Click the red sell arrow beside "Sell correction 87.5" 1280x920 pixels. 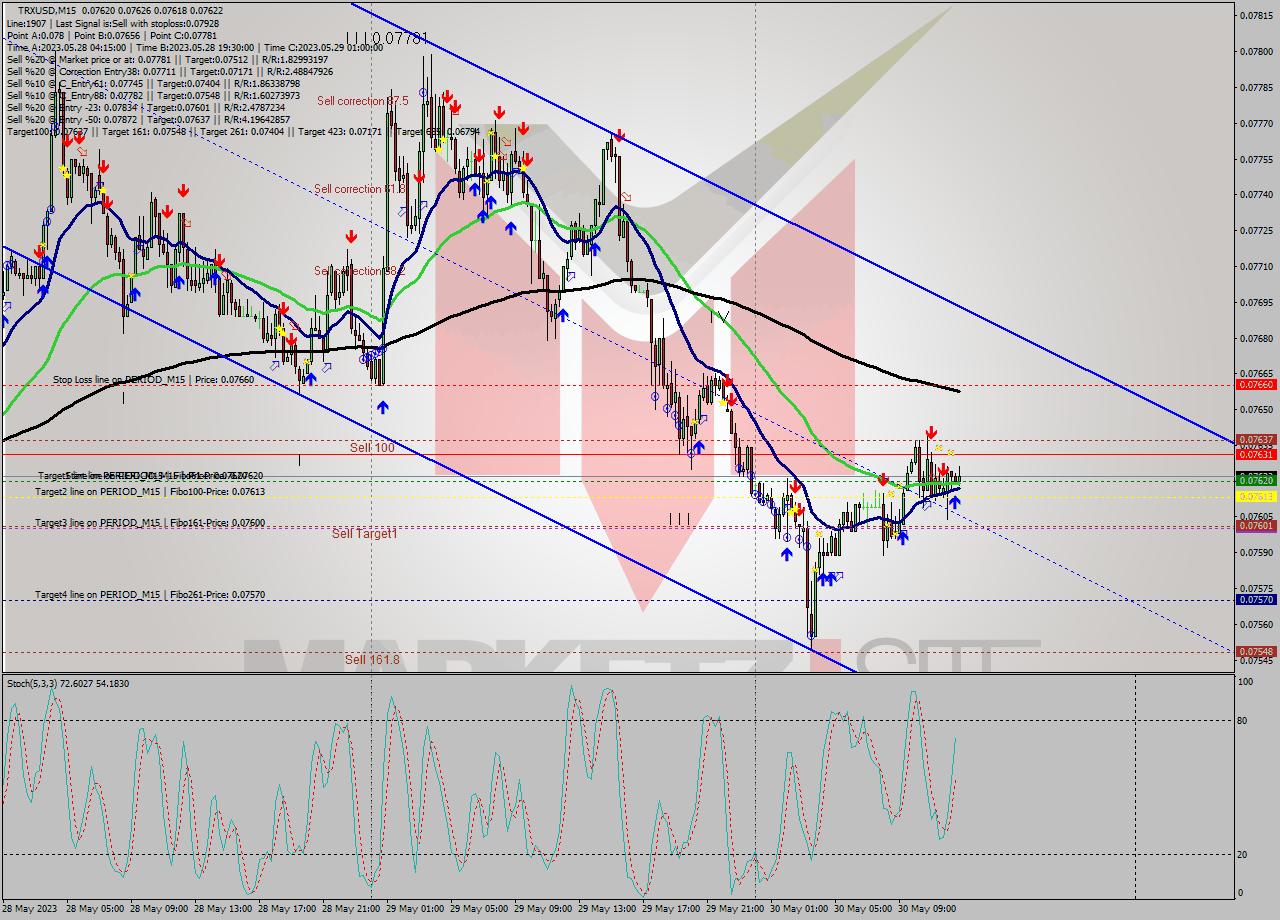(448, 96)
